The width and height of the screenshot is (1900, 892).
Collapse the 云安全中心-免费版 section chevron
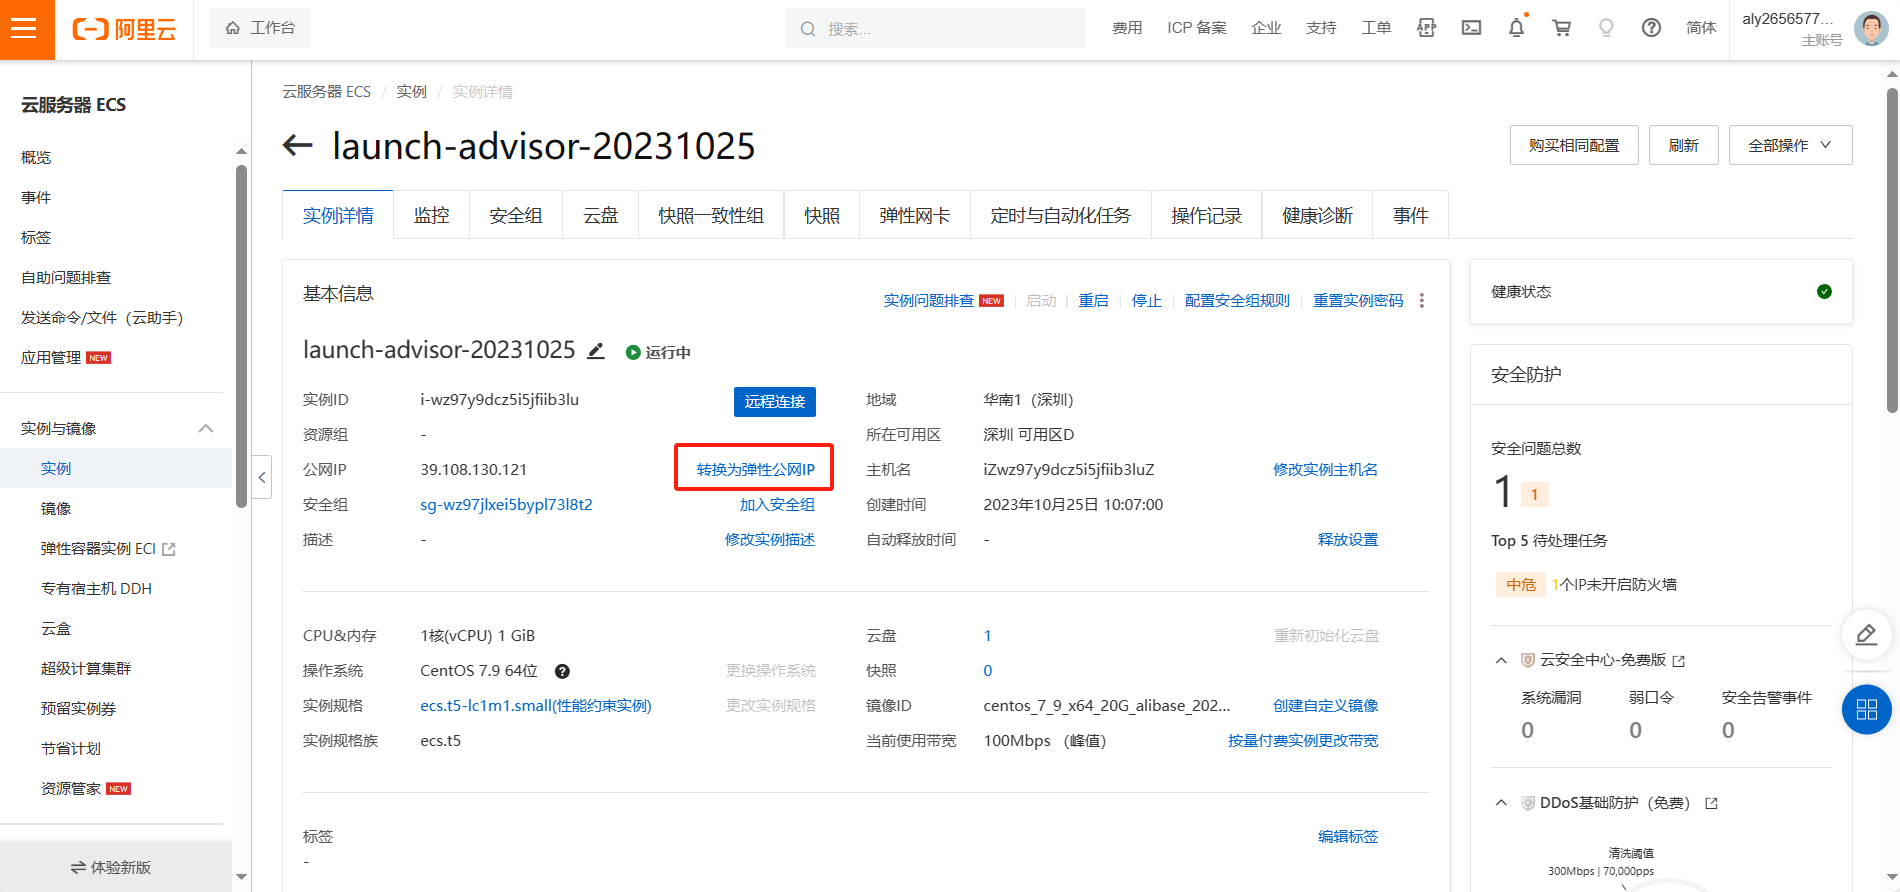(1501, 660)
